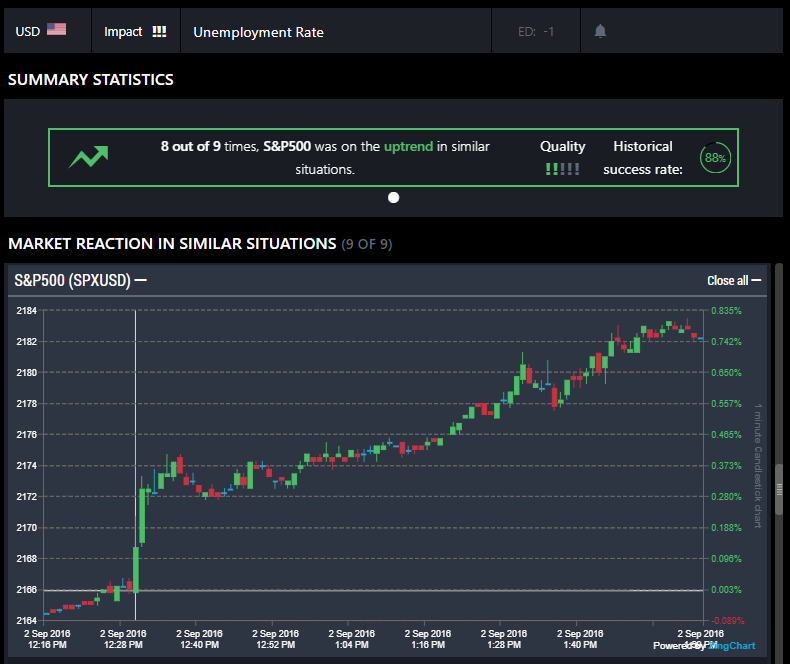Click the 2166 price axis label
The height and width of the screenshot is (664, 790).
pyautogui.click(x=27, y=589)
